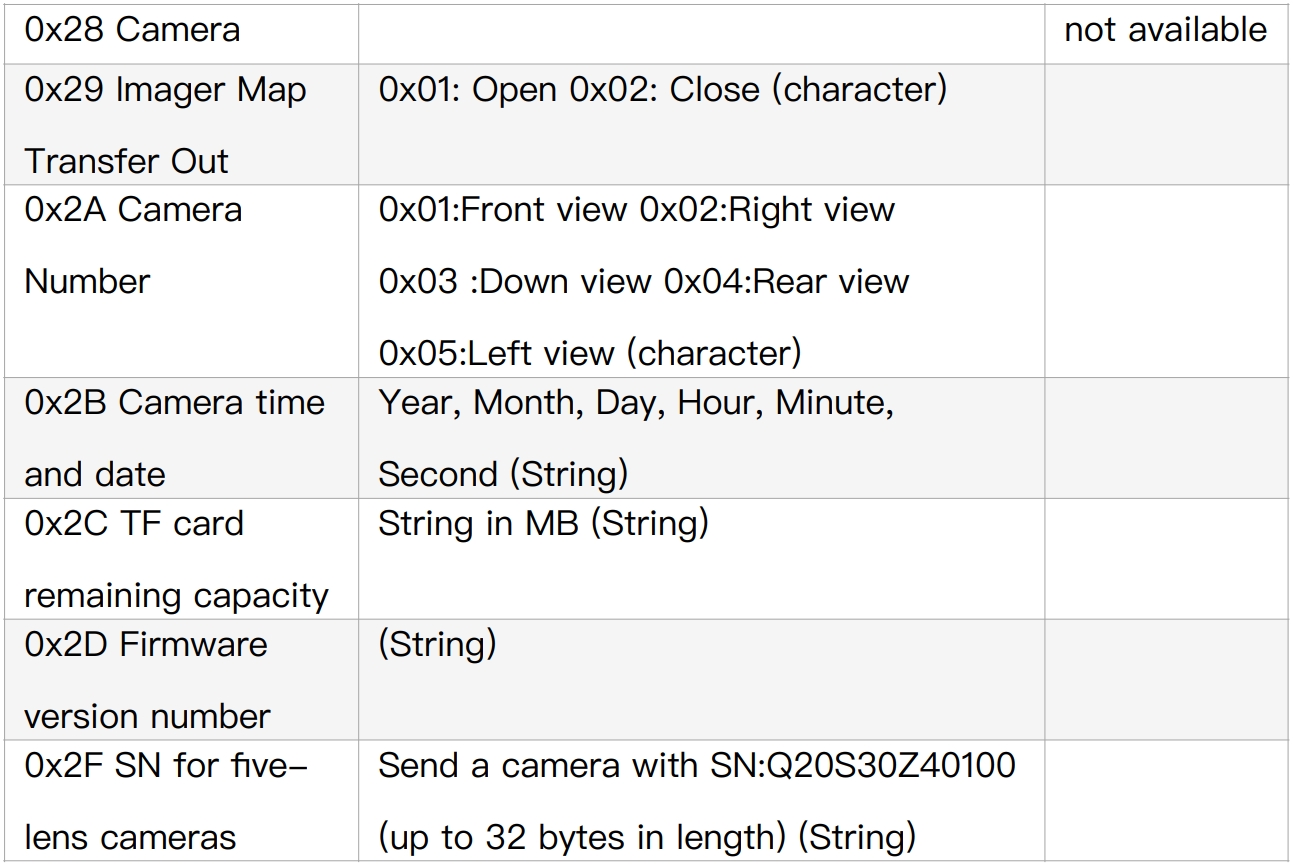
Task: Click '0x2B Camera time and date' cell
Action: coord(174,438)
